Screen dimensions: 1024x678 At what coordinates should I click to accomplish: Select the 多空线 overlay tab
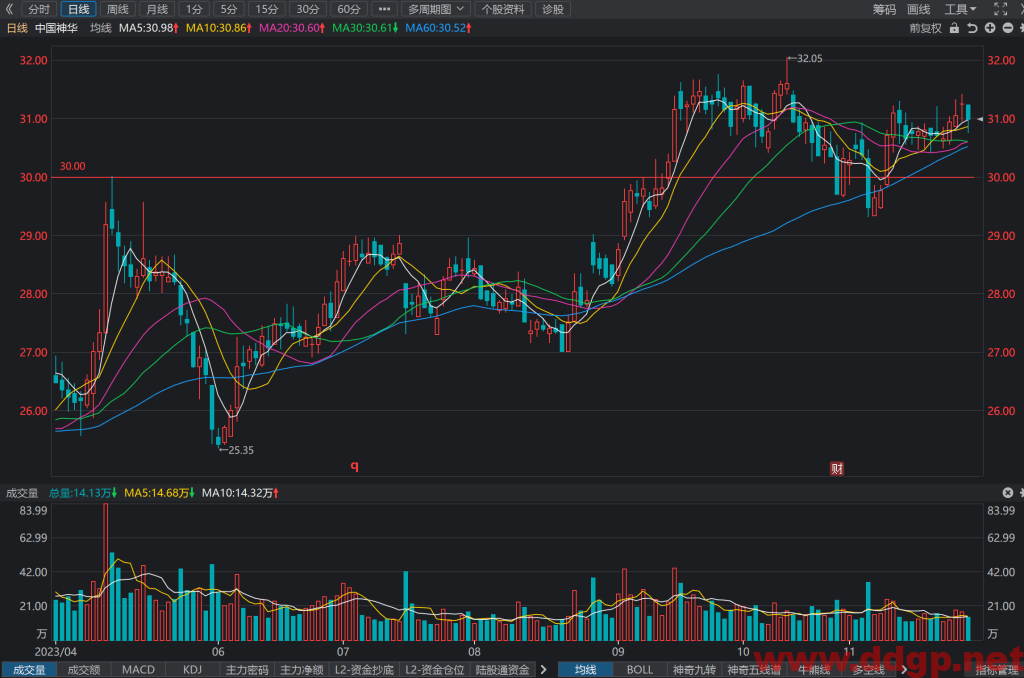(869, 670)
